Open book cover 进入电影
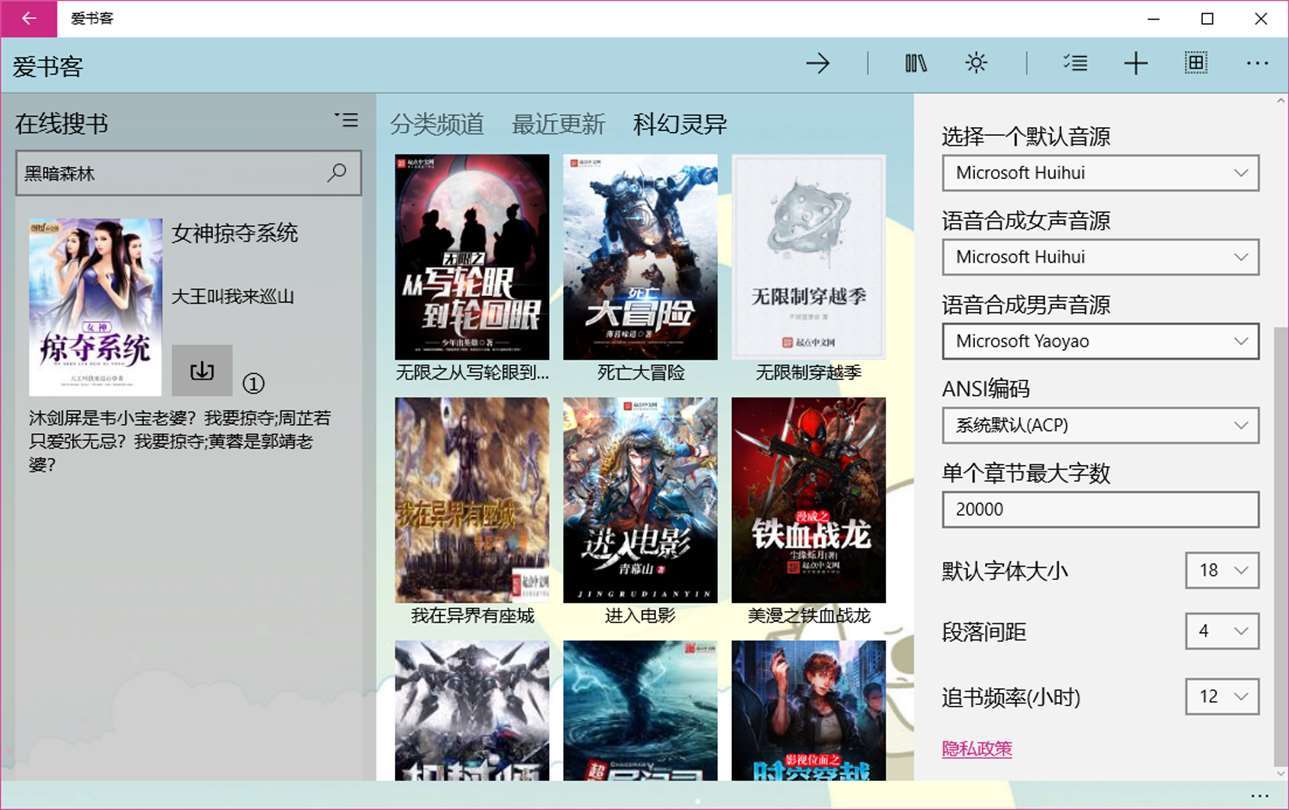 (640, 500)
